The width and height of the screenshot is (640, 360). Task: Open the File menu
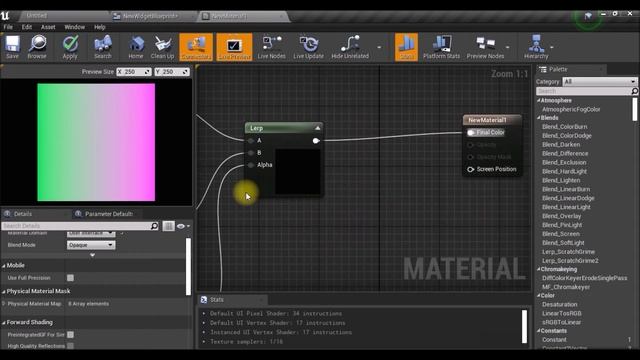[8, 27]
